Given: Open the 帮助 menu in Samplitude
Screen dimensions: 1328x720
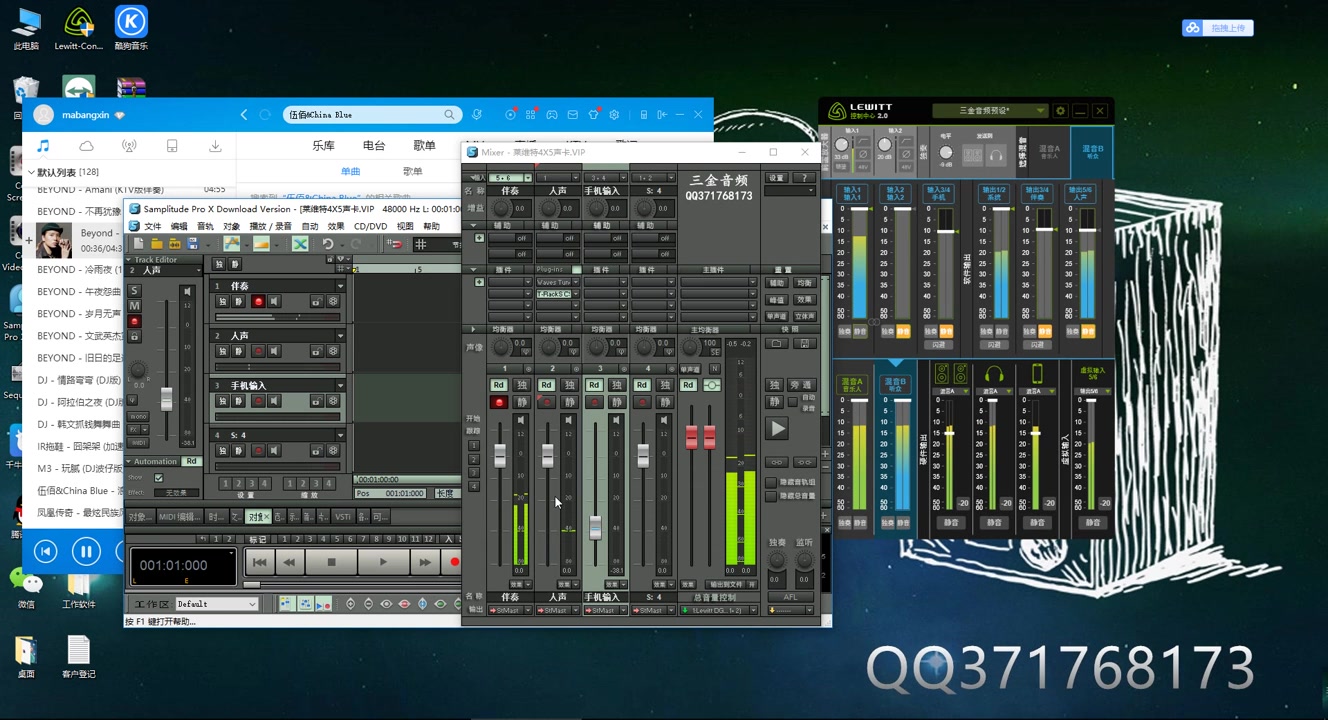Looking at the screenshot, I should pos(431,226).
